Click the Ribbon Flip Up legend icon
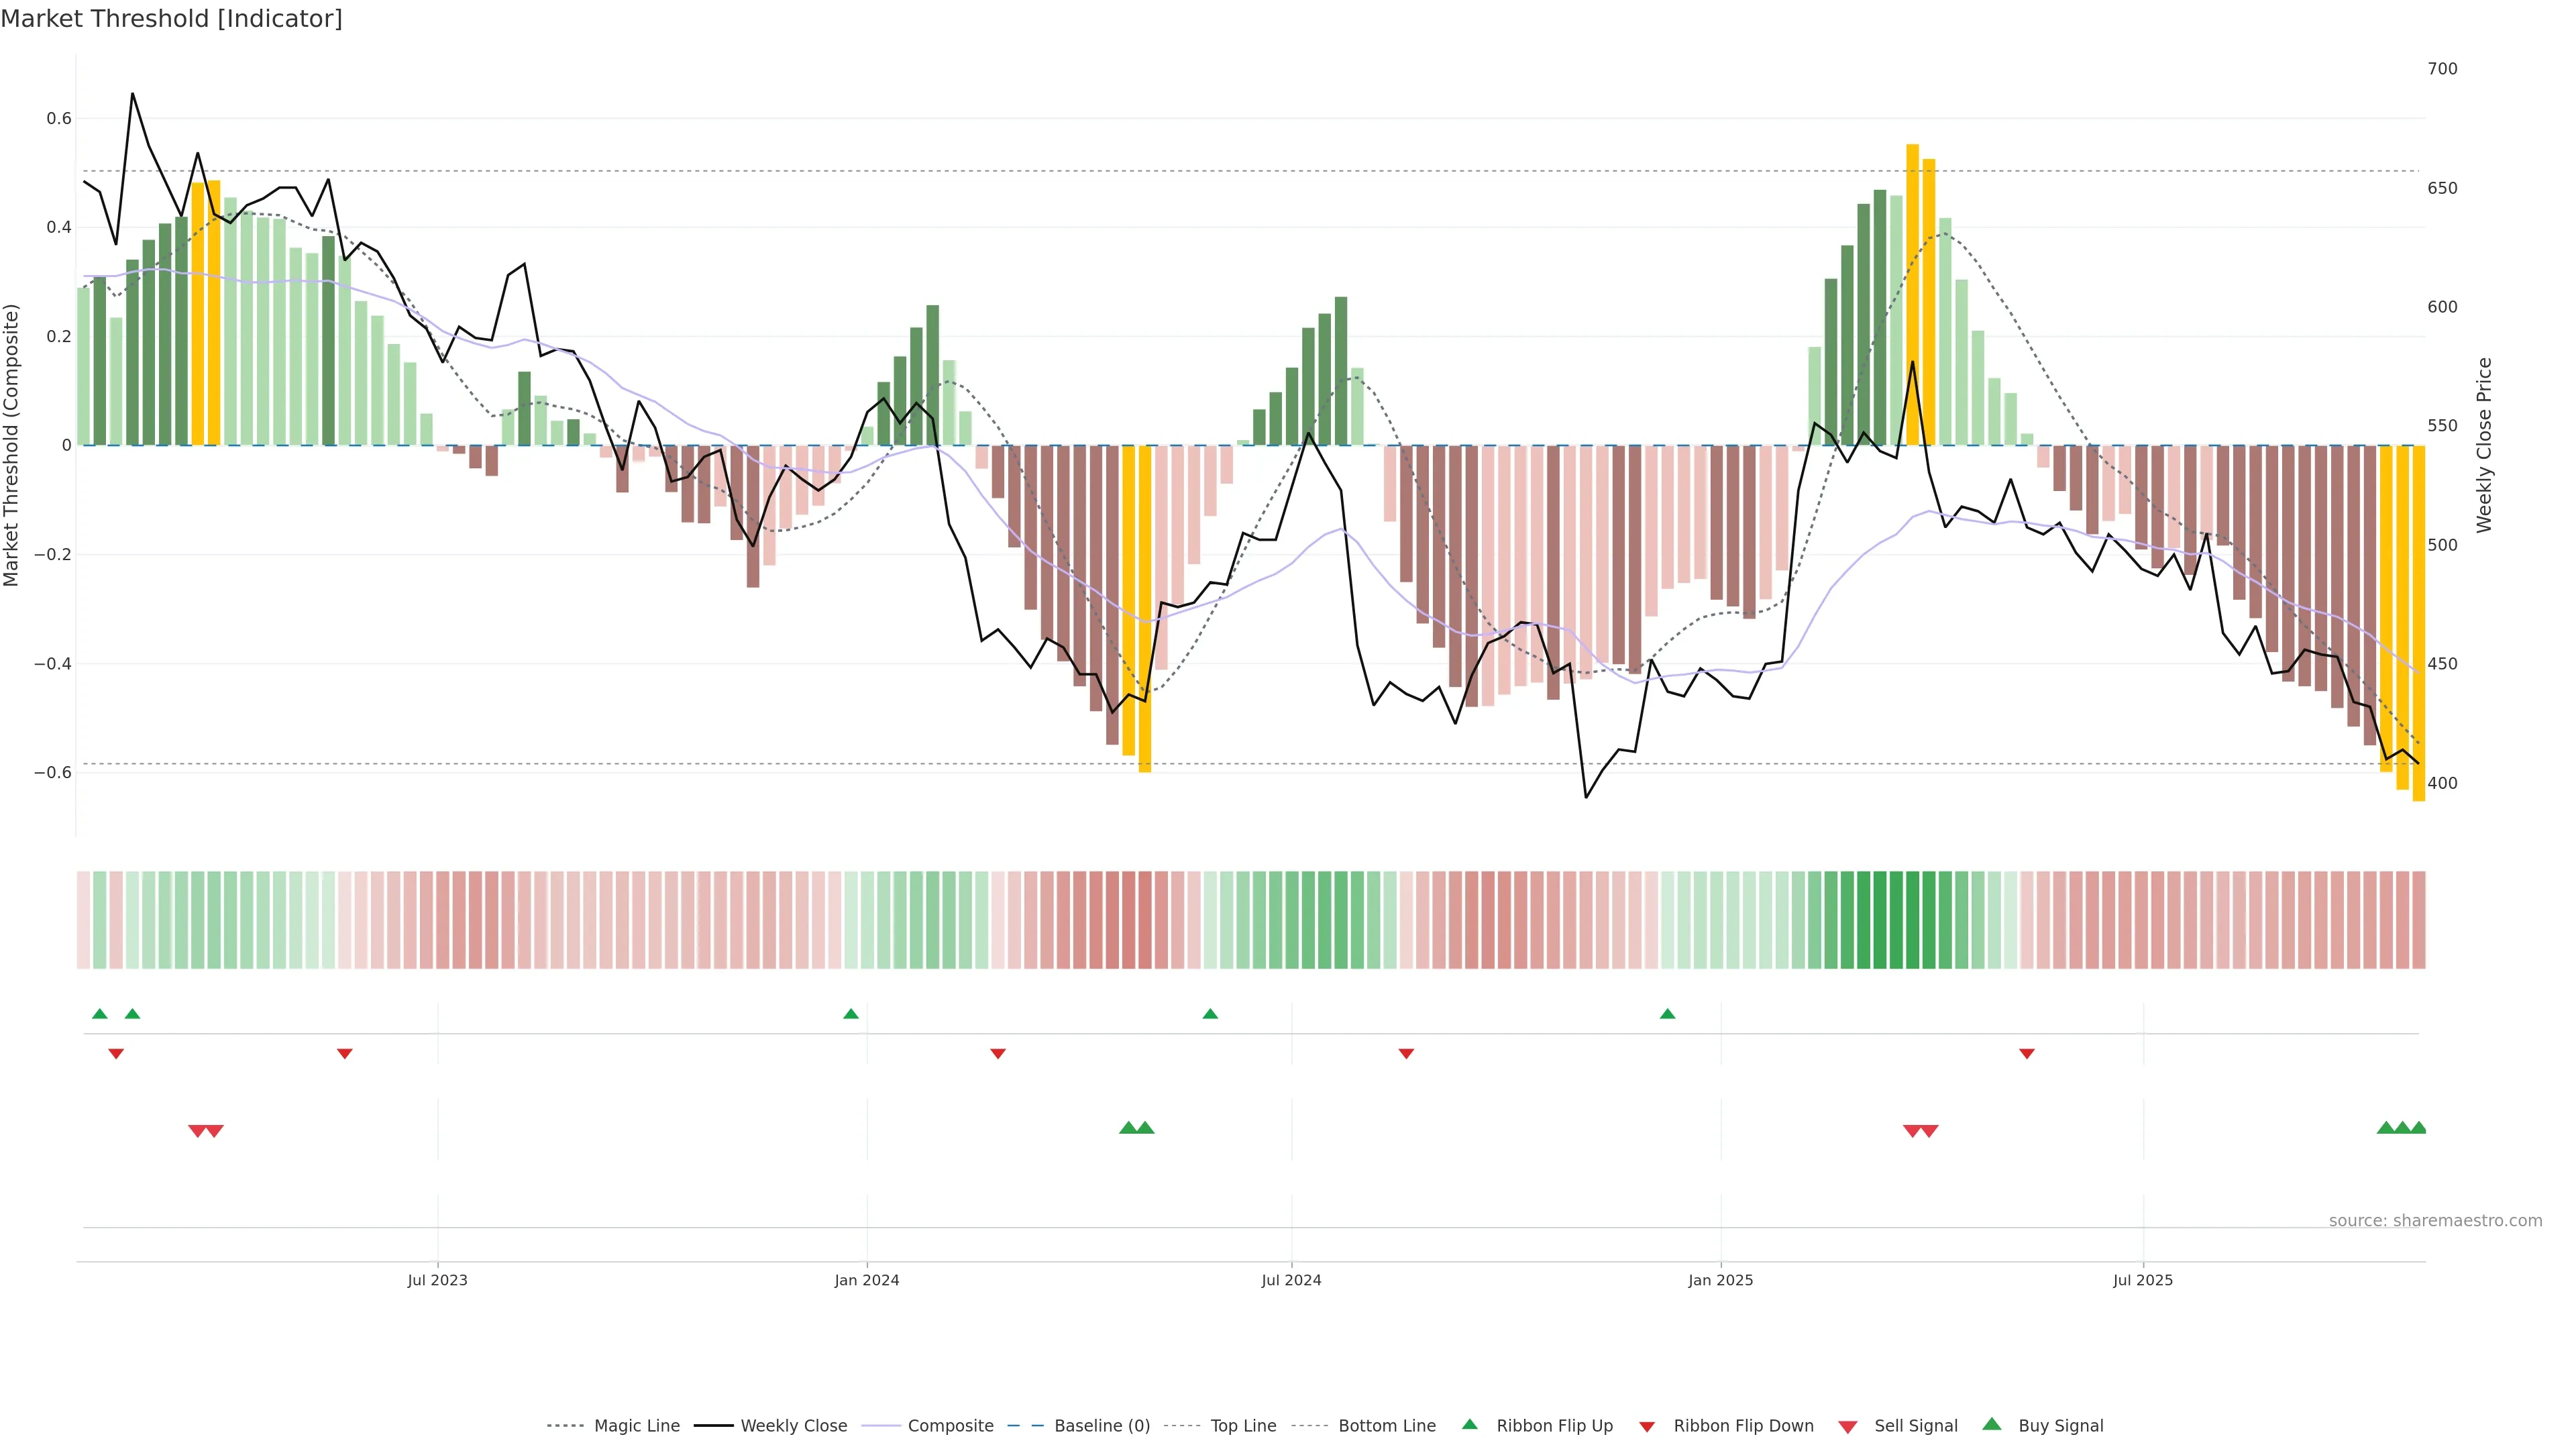The image size is (2576, 1449). 1469,1424
